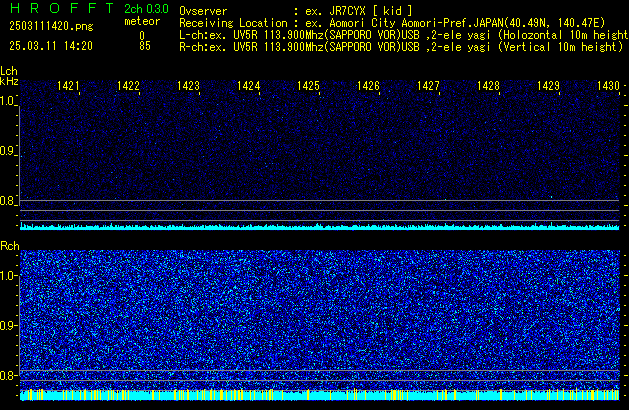Select the 1423 time marker
Screen dimensions: 629x410
[x=188, y=86]
